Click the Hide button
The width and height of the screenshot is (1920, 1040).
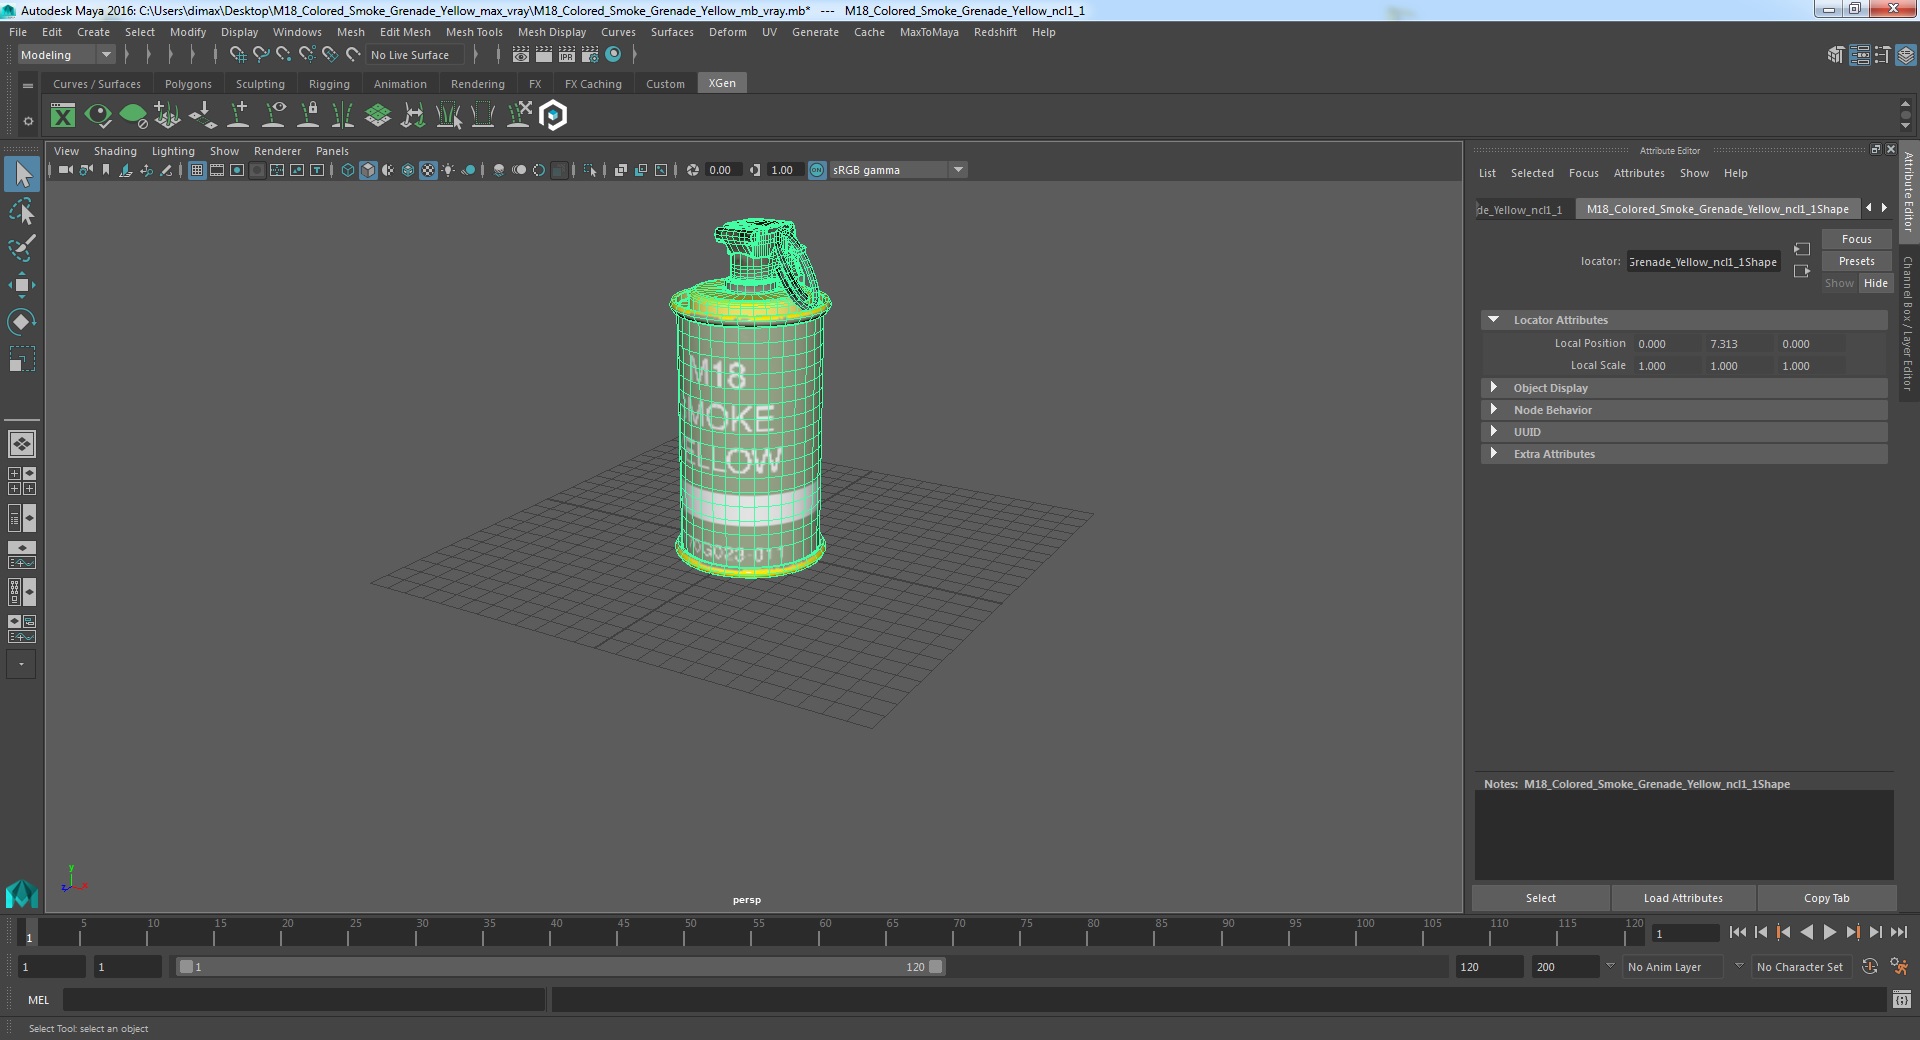point(1875,283)
